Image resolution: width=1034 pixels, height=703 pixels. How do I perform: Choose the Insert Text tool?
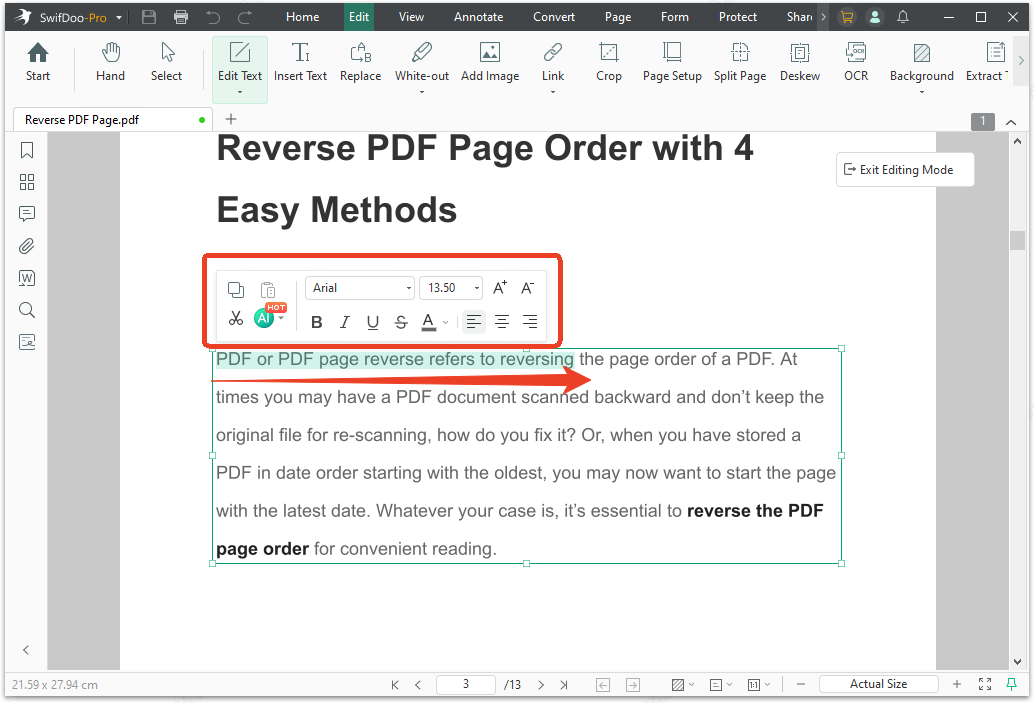pyautogui.click(x=300, y=63)
